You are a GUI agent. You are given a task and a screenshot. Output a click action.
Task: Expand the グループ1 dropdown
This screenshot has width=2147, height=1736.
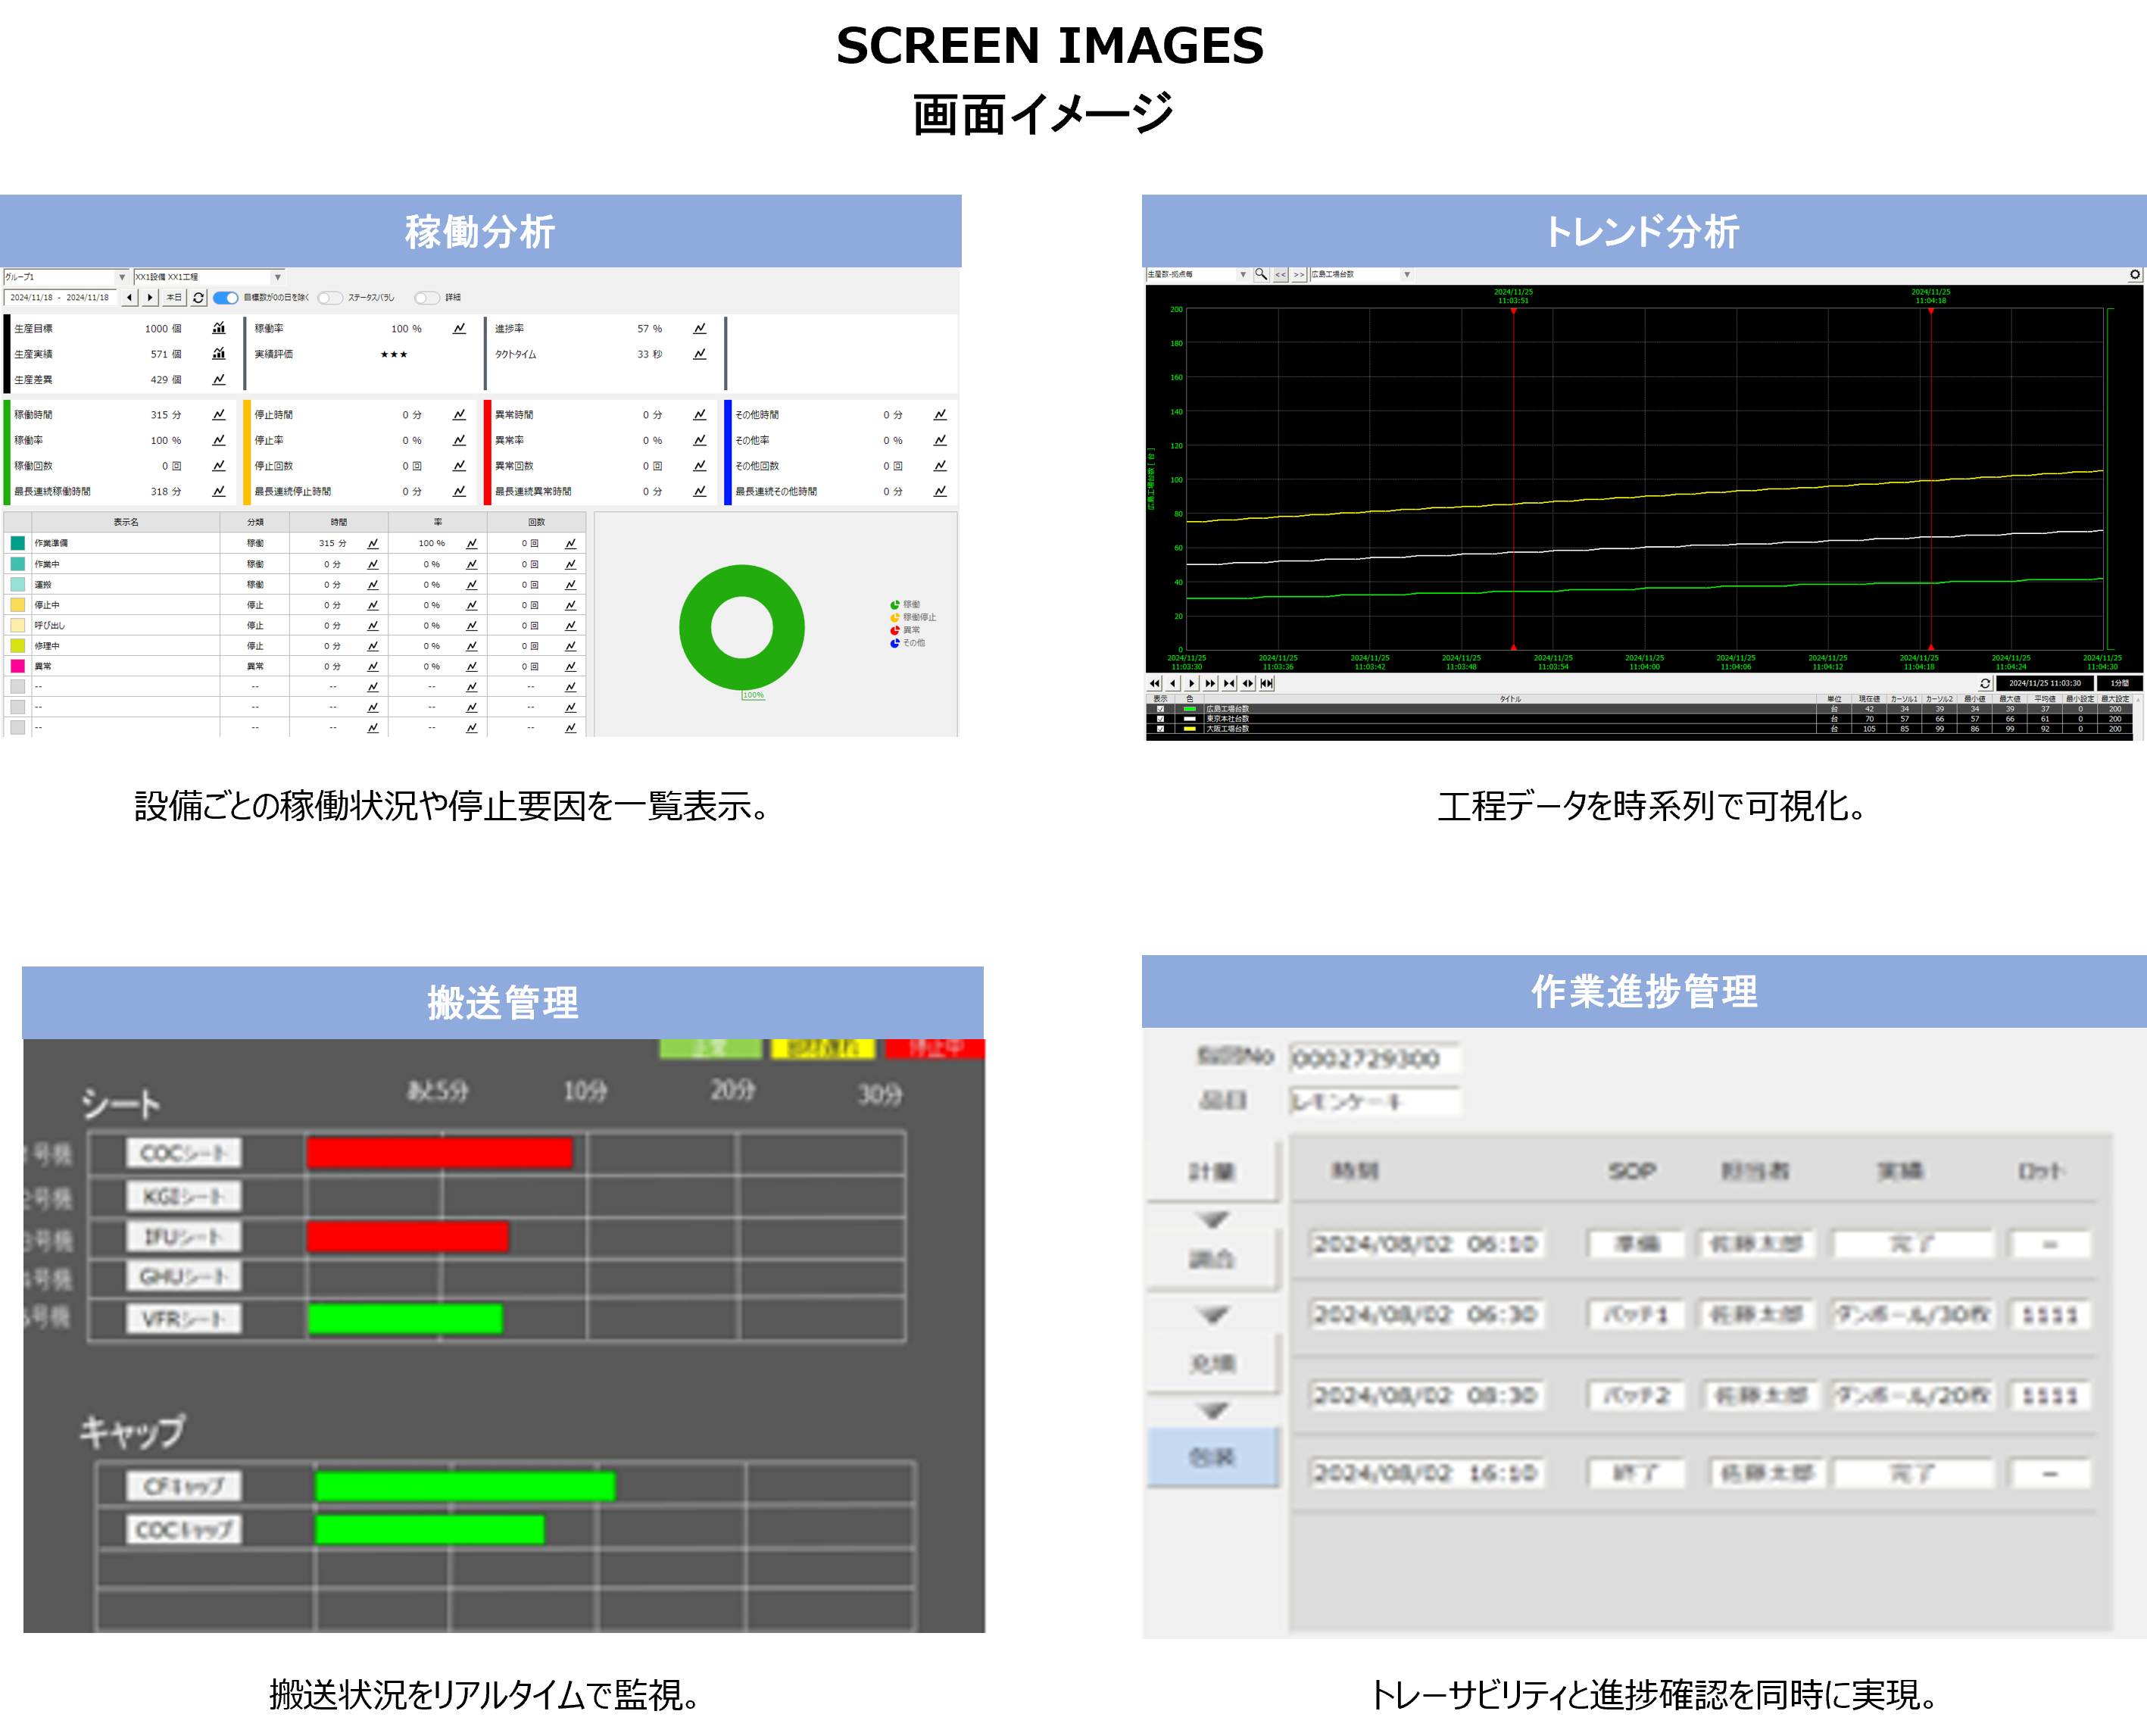122,277
